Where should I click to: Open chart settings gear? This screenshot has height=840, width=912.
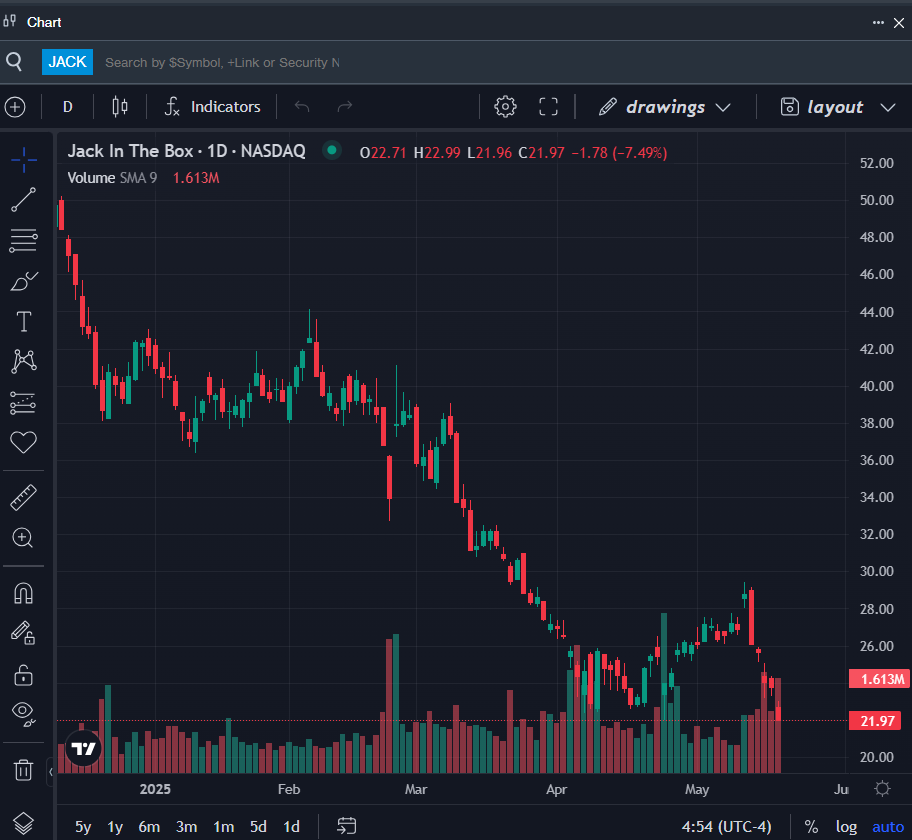(x=505, y=106)
